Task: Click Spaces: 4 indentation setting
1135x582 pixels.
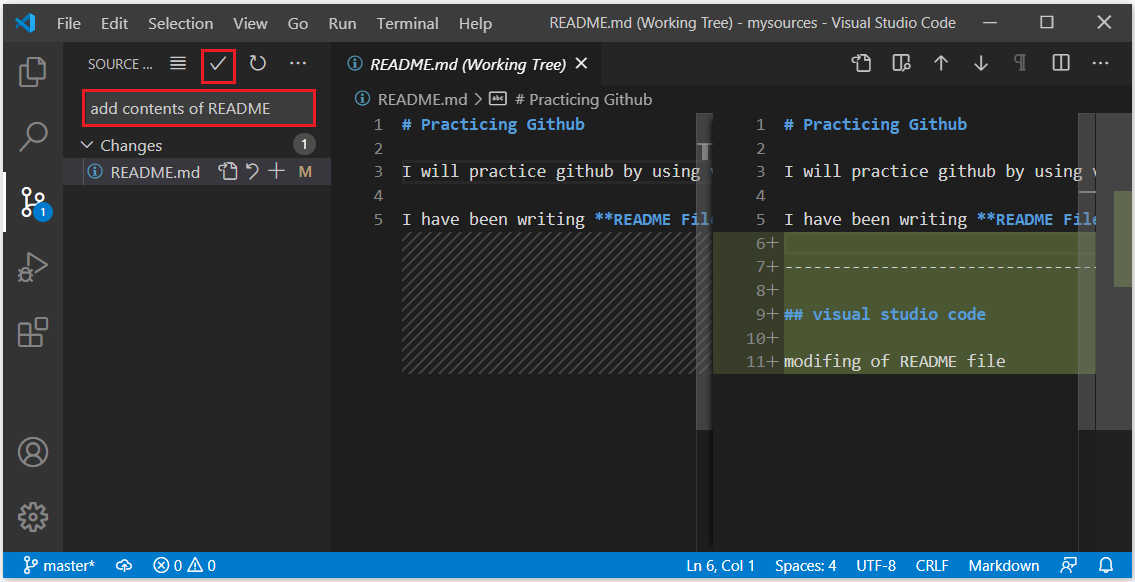Action: point(806,565)
